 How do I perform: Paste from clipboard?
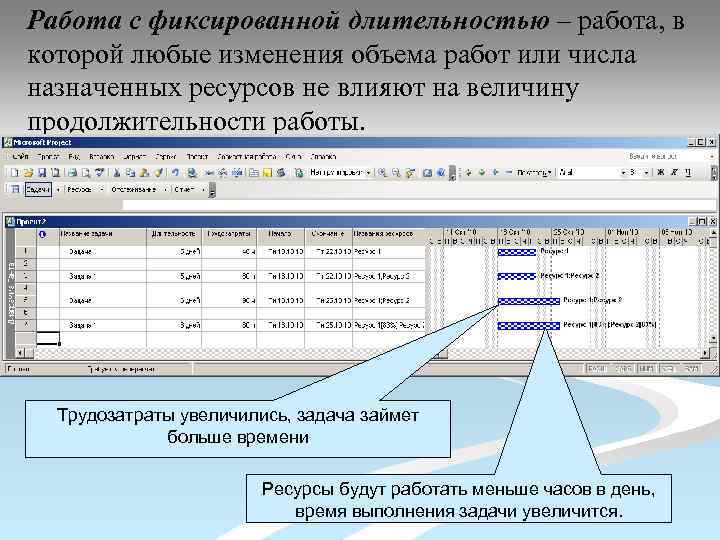144,173
